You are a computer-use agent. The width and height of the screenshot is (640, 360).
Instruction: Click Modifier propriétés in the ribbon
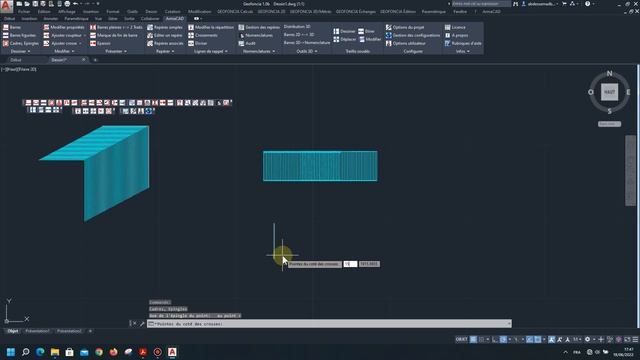click(x=64, y=27)
